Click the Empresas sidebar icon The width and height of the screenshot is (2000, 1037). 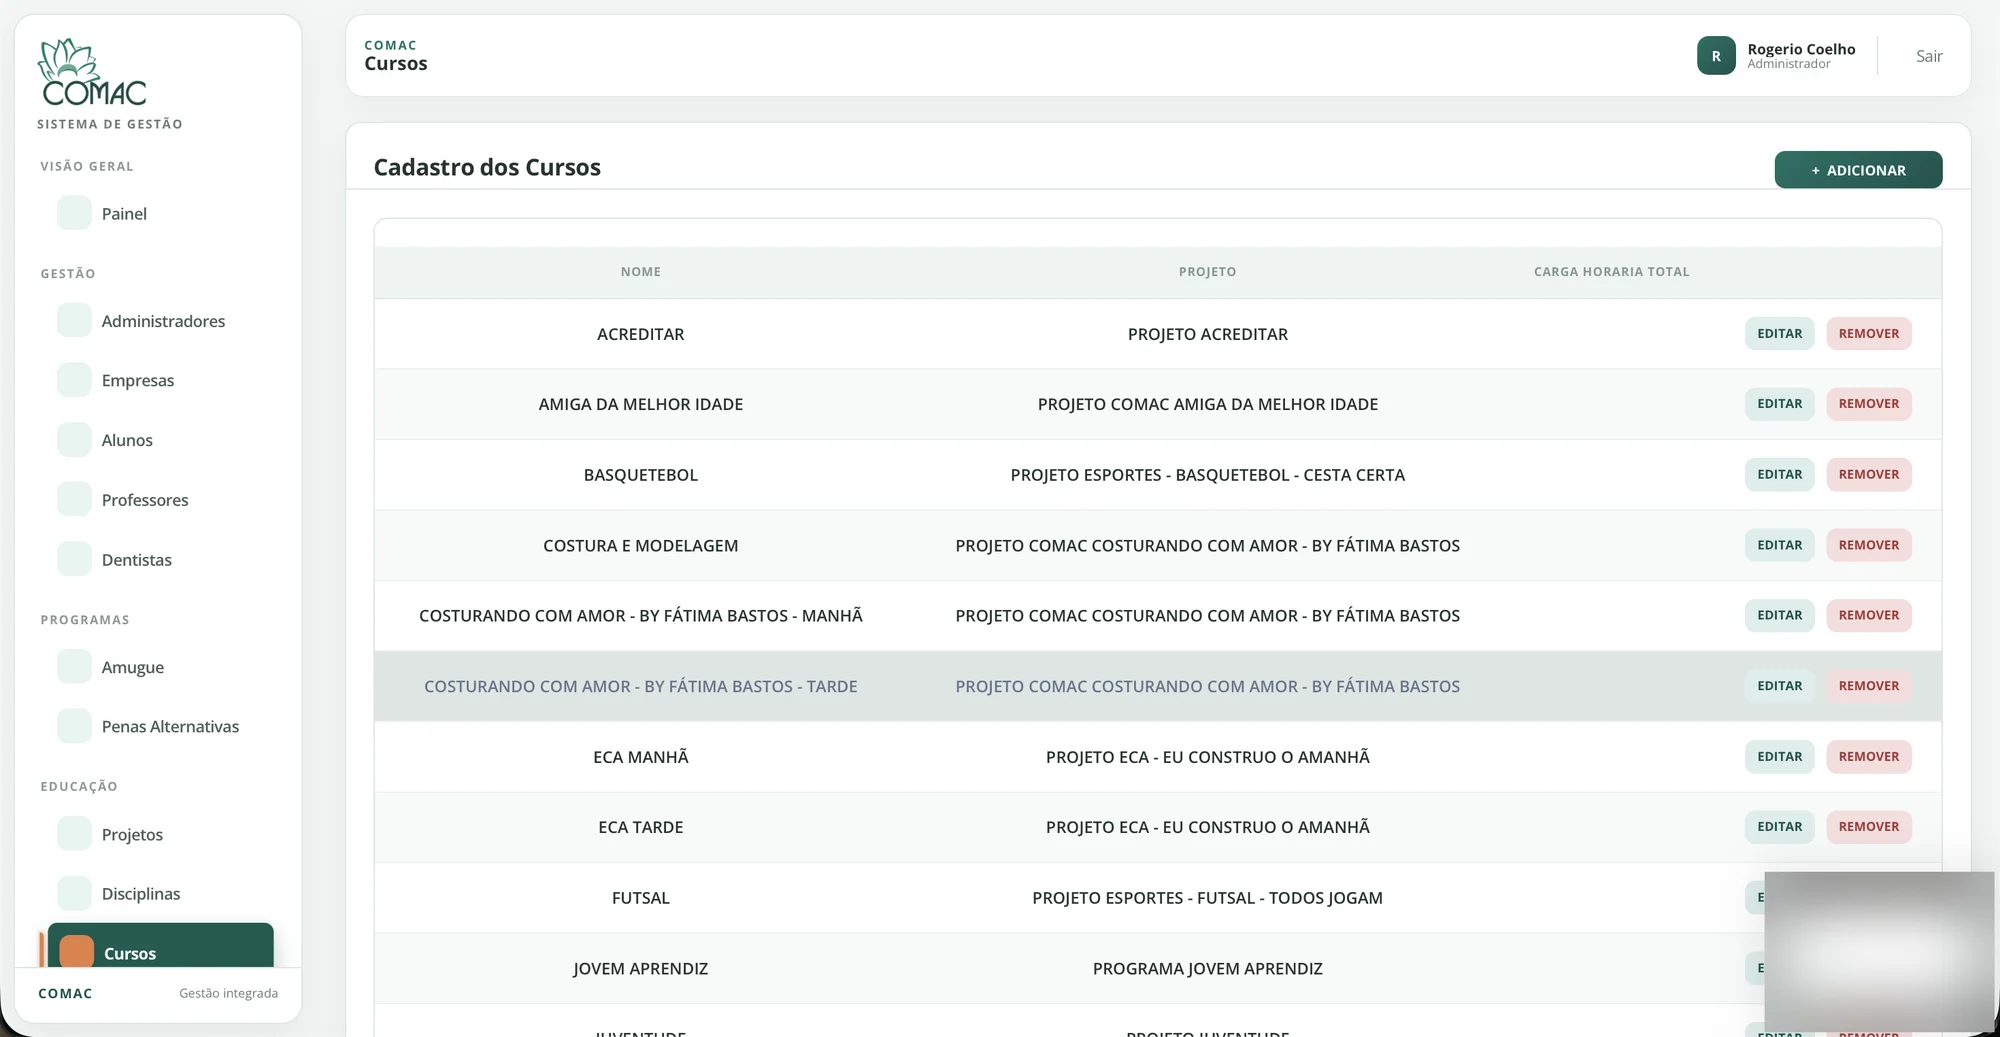click(74, 380)
